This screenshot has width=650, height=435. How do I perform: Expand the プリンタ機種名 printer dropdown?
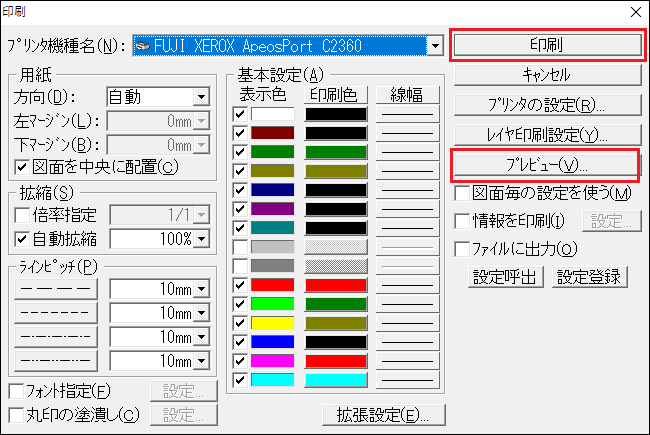coord(435,46)
